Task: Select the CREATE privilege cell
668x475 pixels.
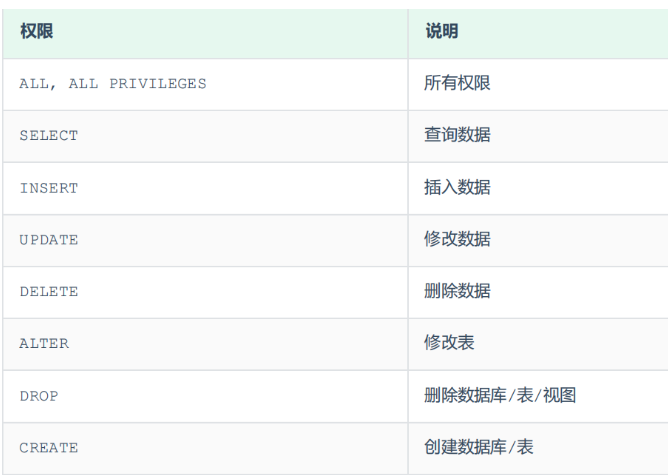Action: tap(48, 448)
